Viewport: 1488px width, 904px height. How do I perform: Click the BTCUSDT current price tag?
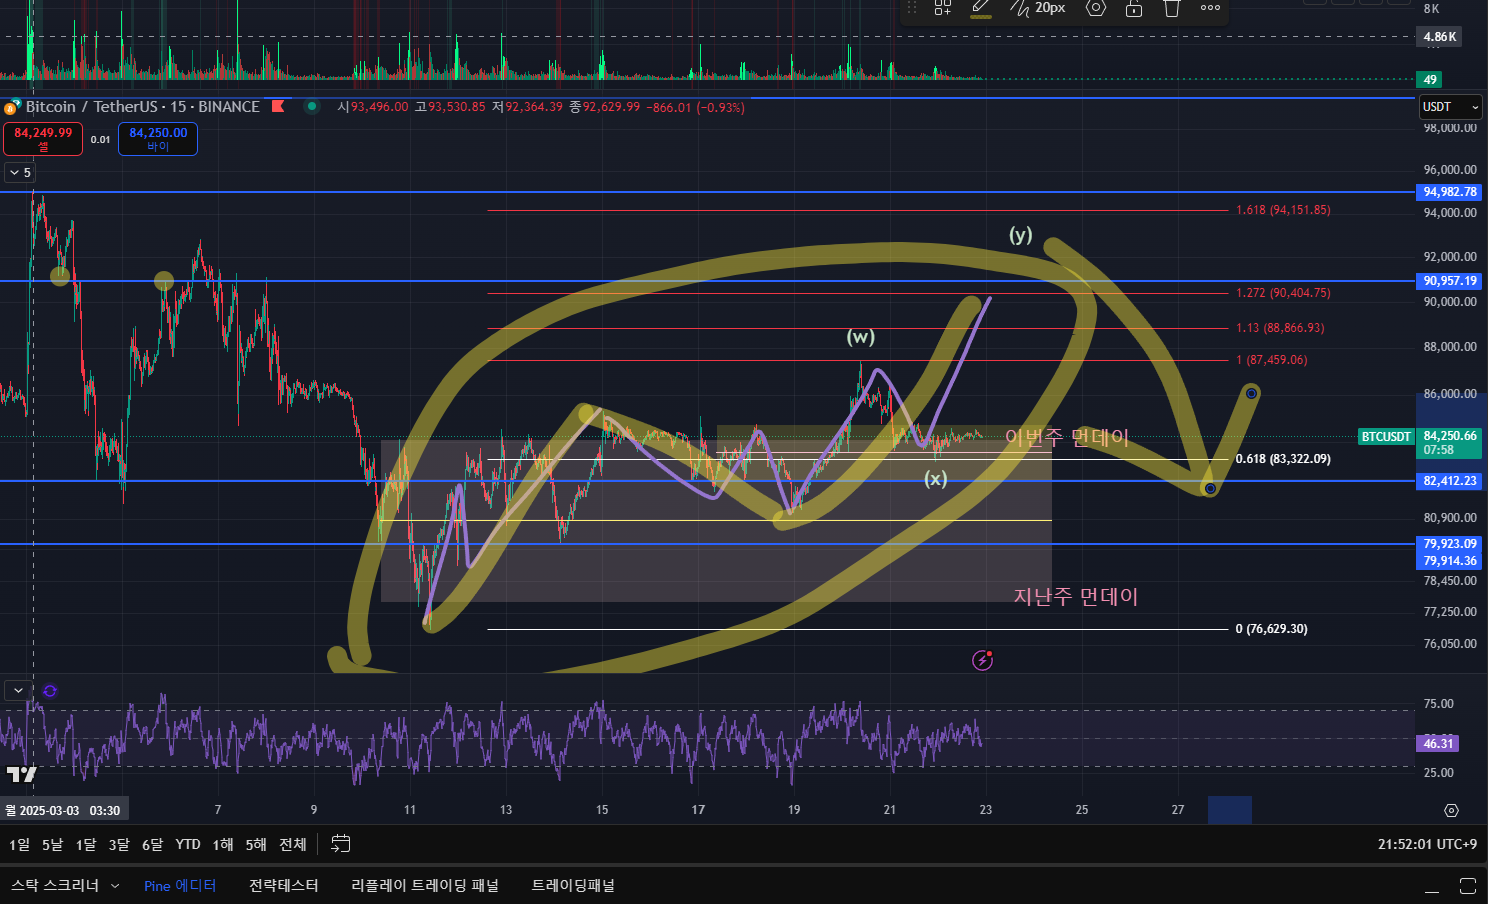click(1386, 437)
